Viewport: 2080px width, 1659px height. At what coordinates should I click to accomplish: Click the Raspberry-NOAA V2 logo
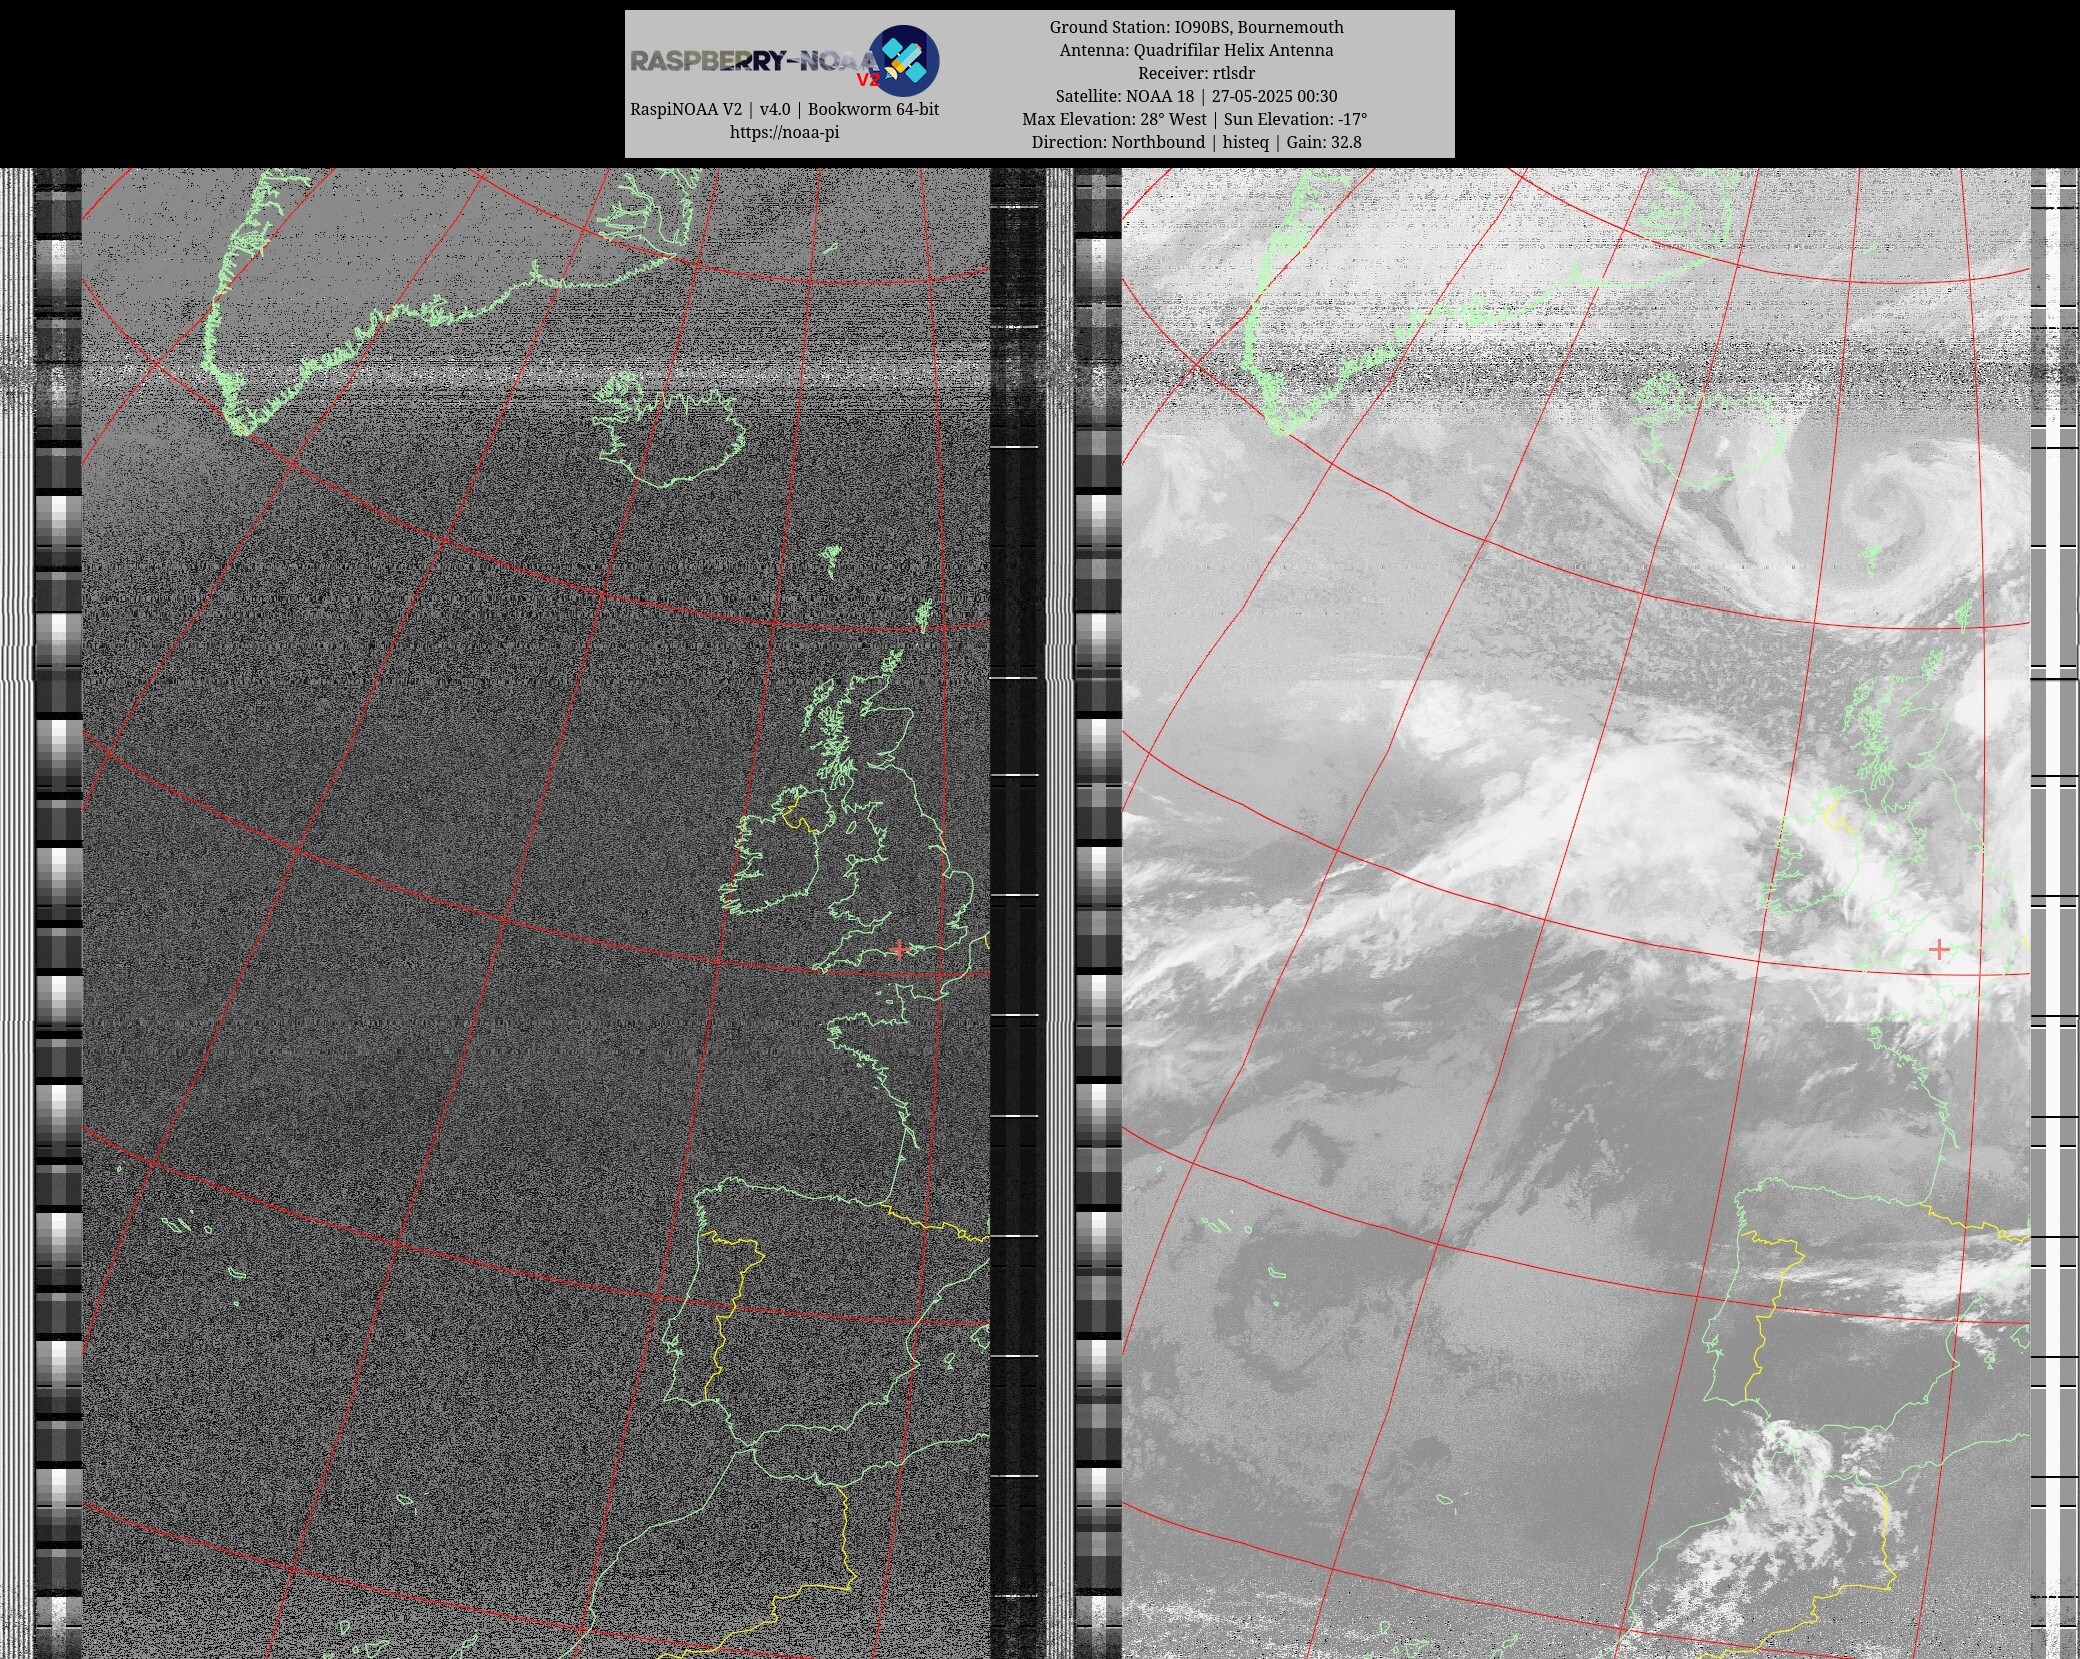784,60
